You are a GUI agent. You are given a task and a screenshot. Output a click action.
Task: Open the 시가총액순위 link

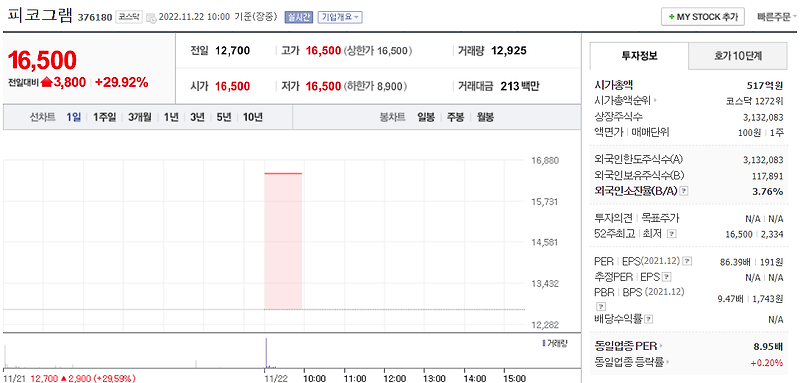[626, 100]
